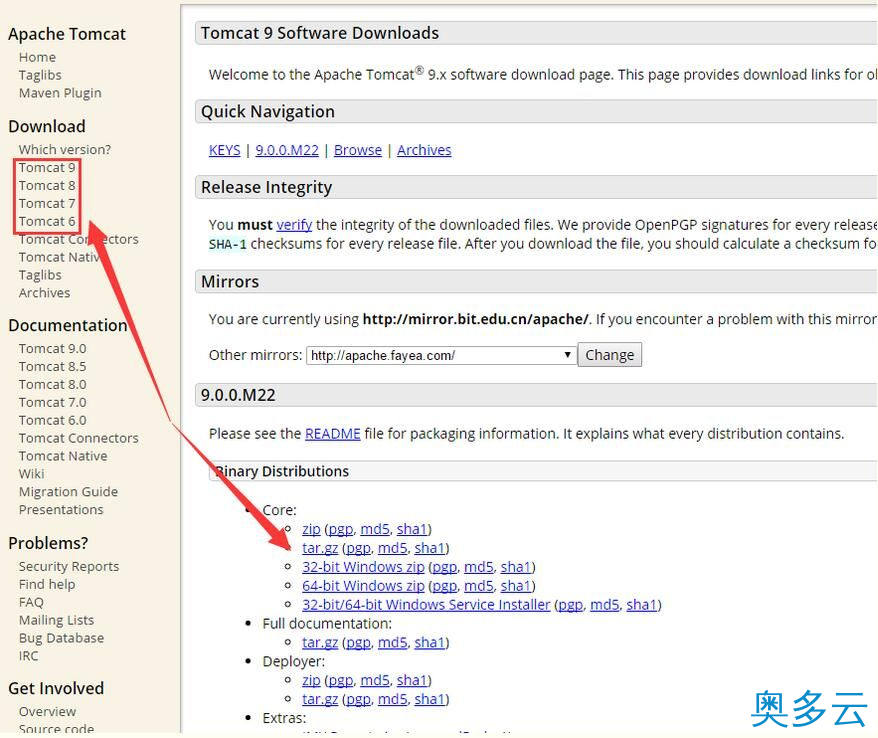Download Core tar.gz distribution
Viewport: 878px width, 738px height.
pos(320,548)
